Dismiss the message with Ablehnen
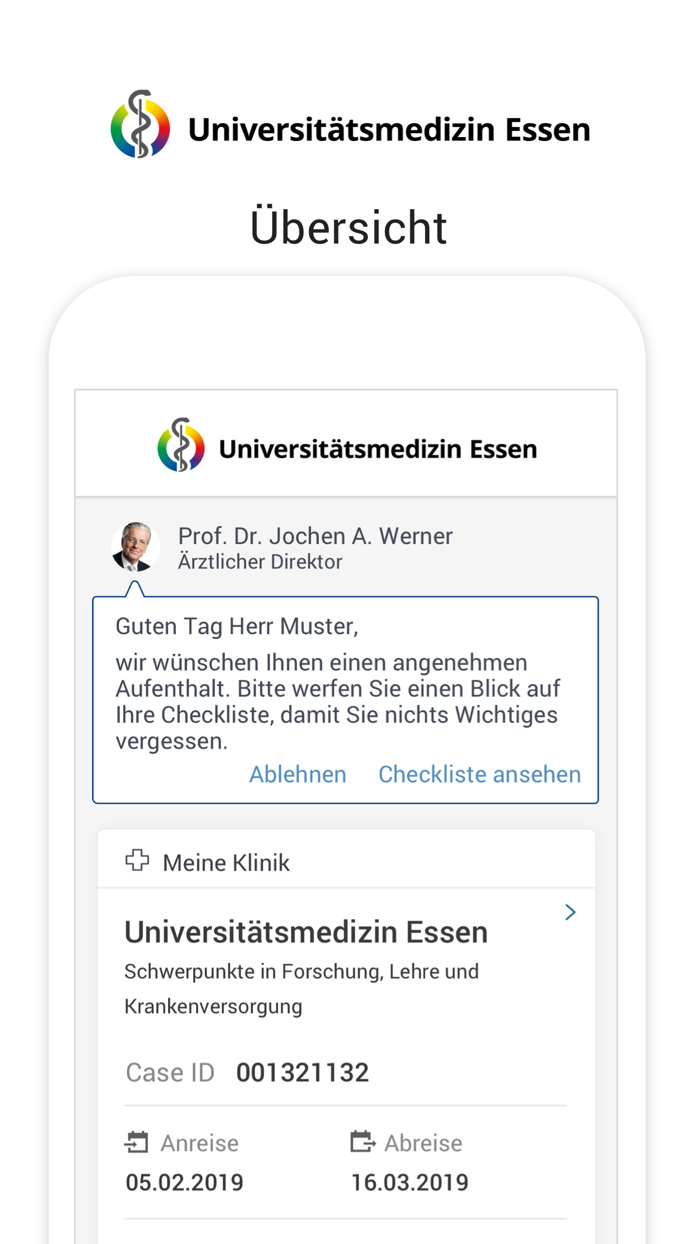 297,774
